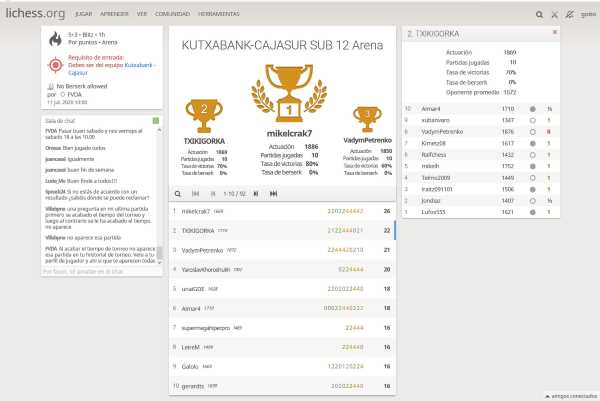Search players with the standings magnifier icon
Screen dimensions: 600x401
pyautogui.click(x=178, y=193)
